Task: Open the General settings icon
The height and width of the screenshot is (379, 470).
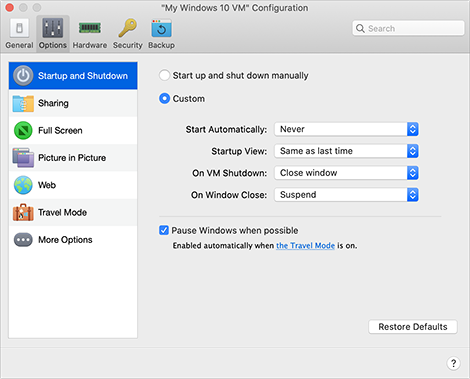Action: [19, 28]
